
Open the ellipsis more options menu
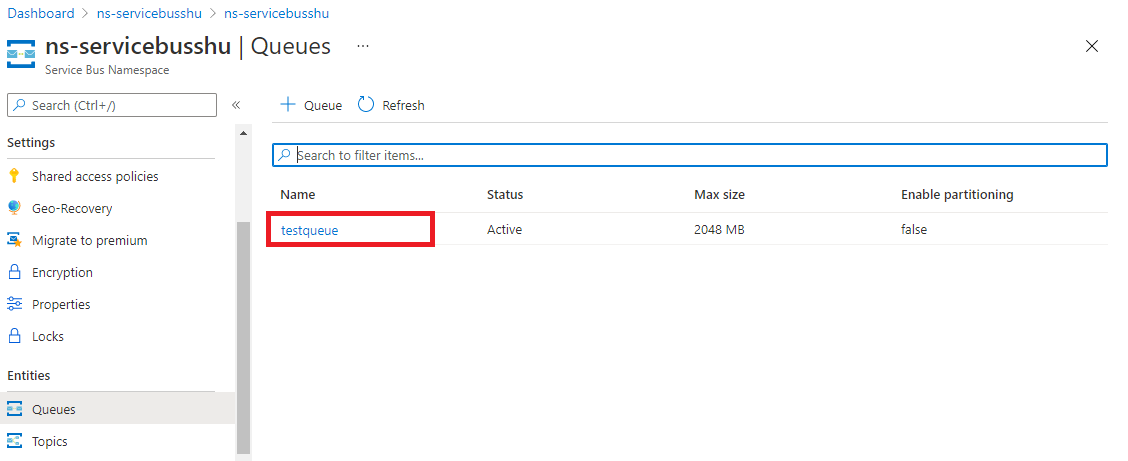pos(363,46)
